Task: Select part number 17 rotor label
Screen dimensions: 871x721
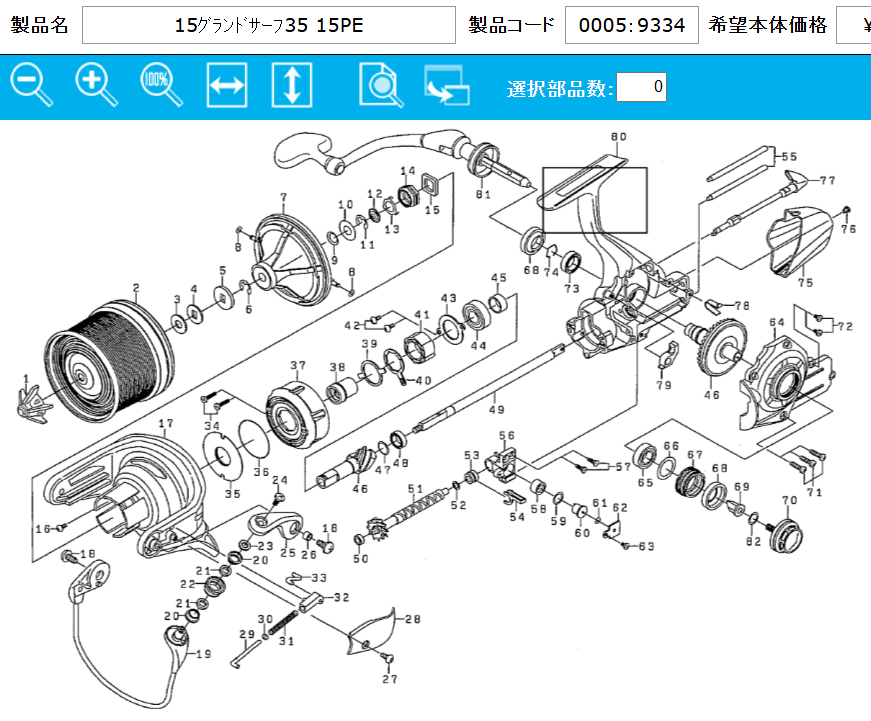Action: 166,424
